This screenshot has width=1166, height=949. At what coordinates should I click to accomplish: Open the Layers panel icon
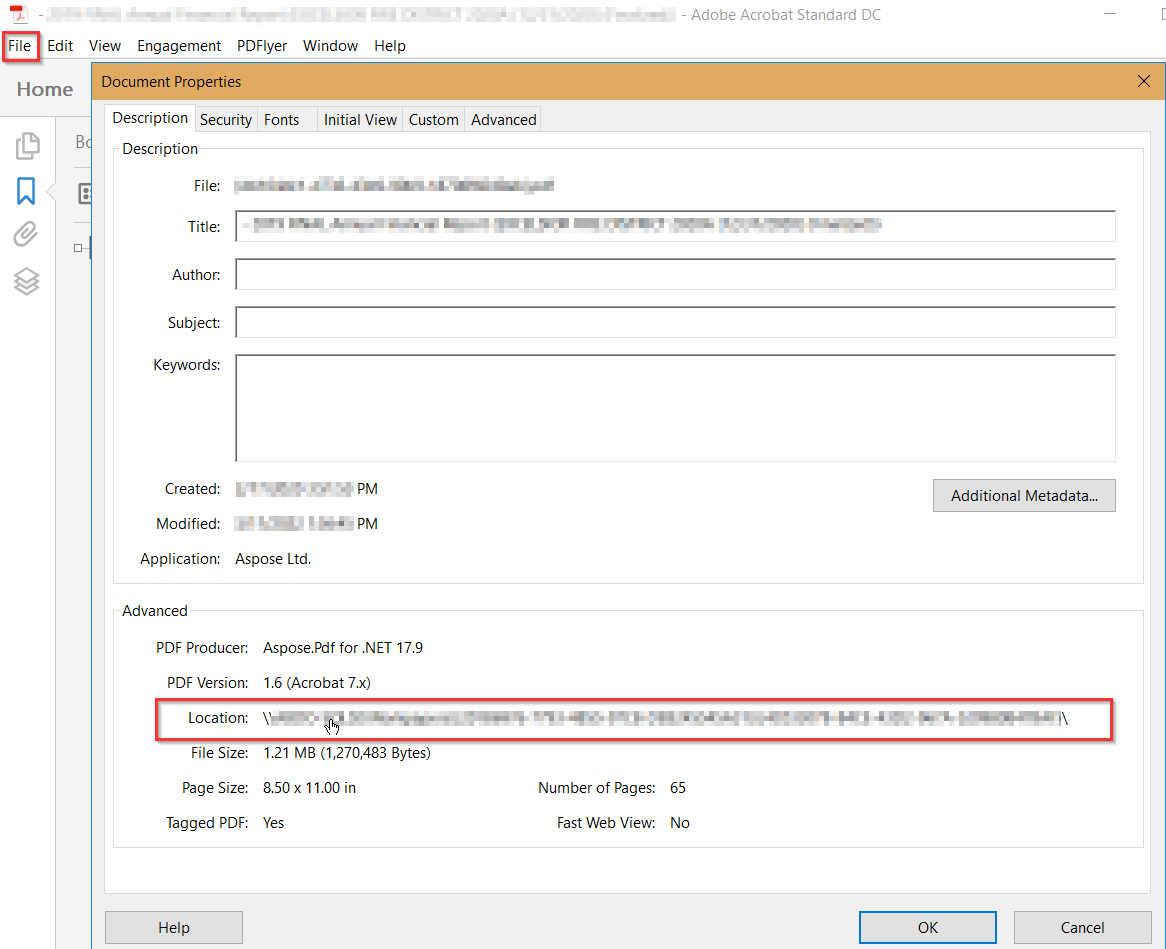(27, 281)
